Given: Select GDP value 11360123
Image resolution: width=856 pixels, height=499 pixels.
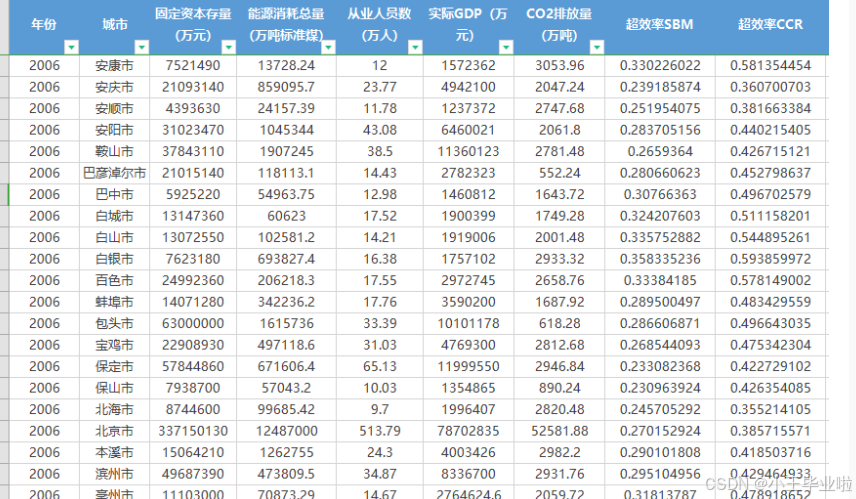Looking at the screenshot, I should tap(468, 151).
